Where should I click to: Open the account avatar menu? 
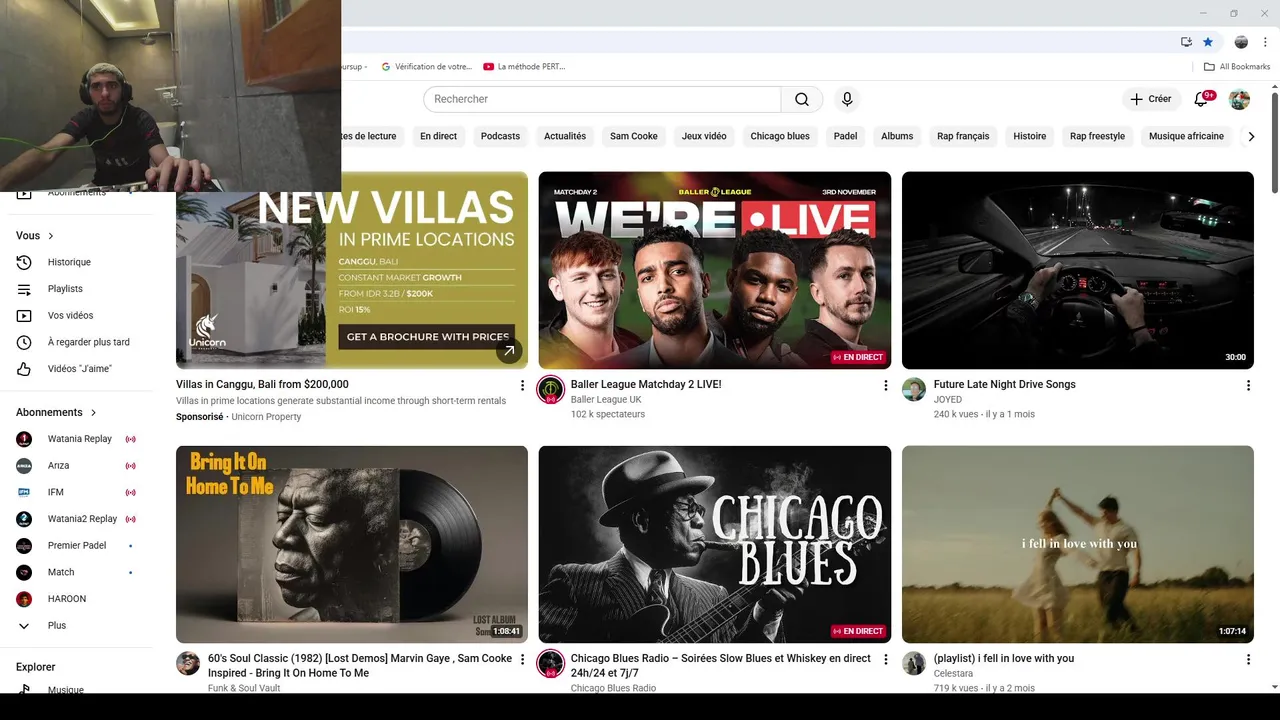pos(1239,99)
